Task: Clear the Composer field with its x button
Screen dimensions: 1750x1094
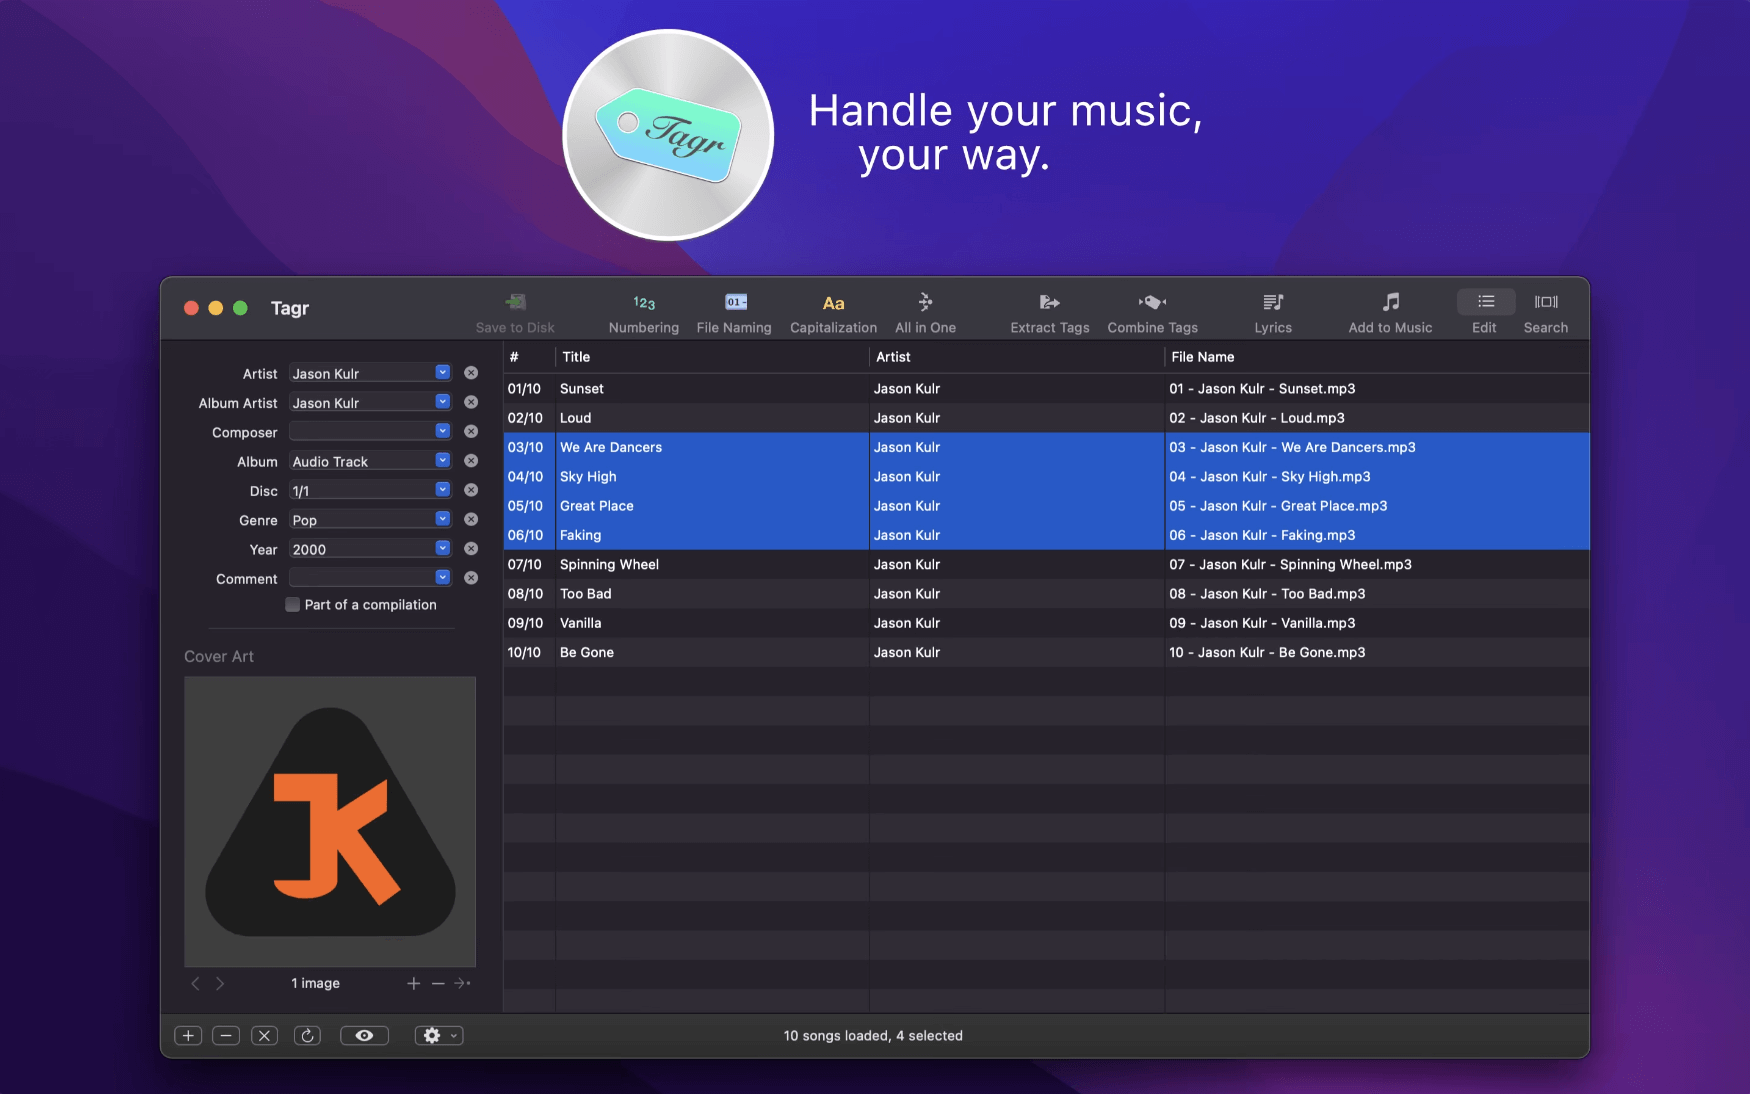Action: click(471, 431)
